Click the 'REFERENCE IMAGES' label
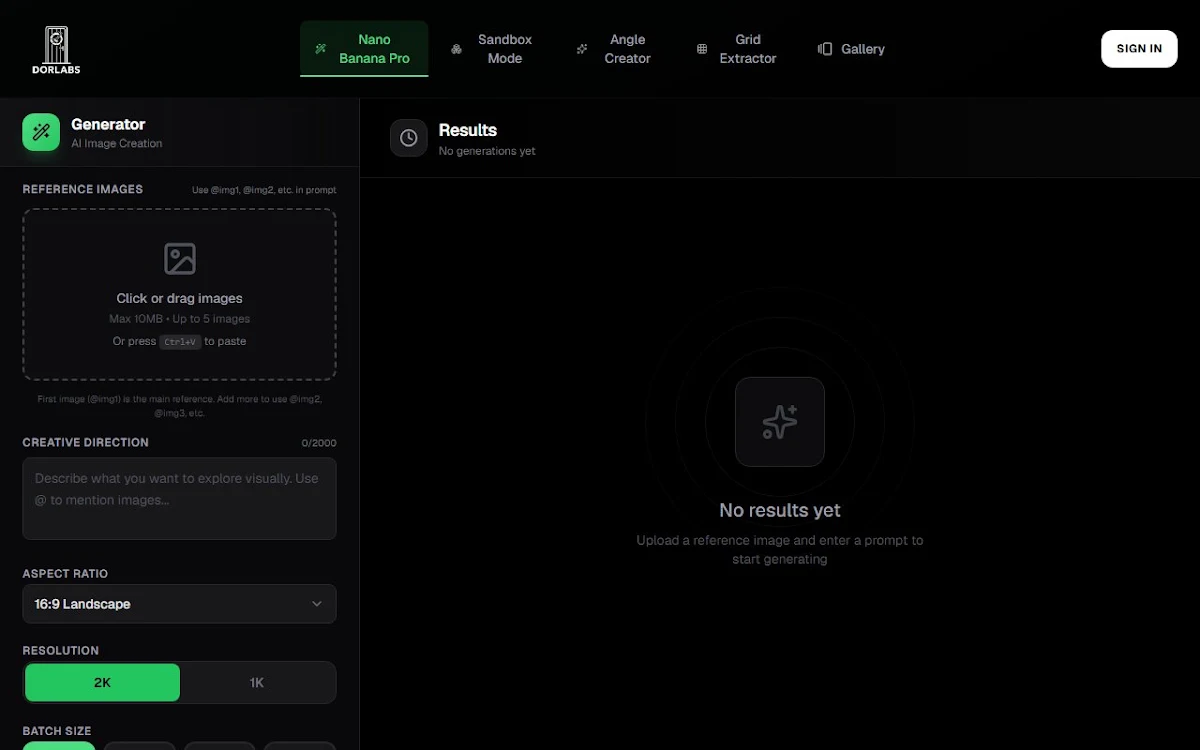1200x750 pixels. [83, 189]
